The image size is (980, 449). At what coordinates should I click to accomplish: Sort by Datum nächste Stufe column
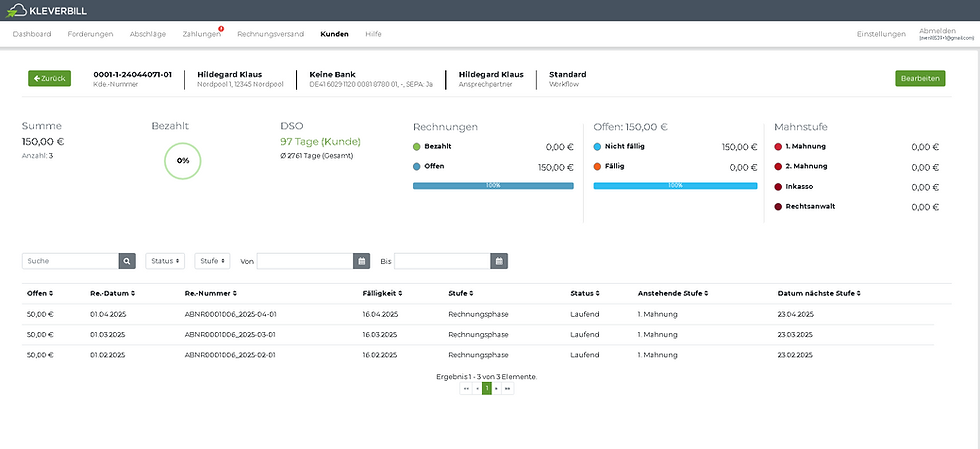point(820,293)
